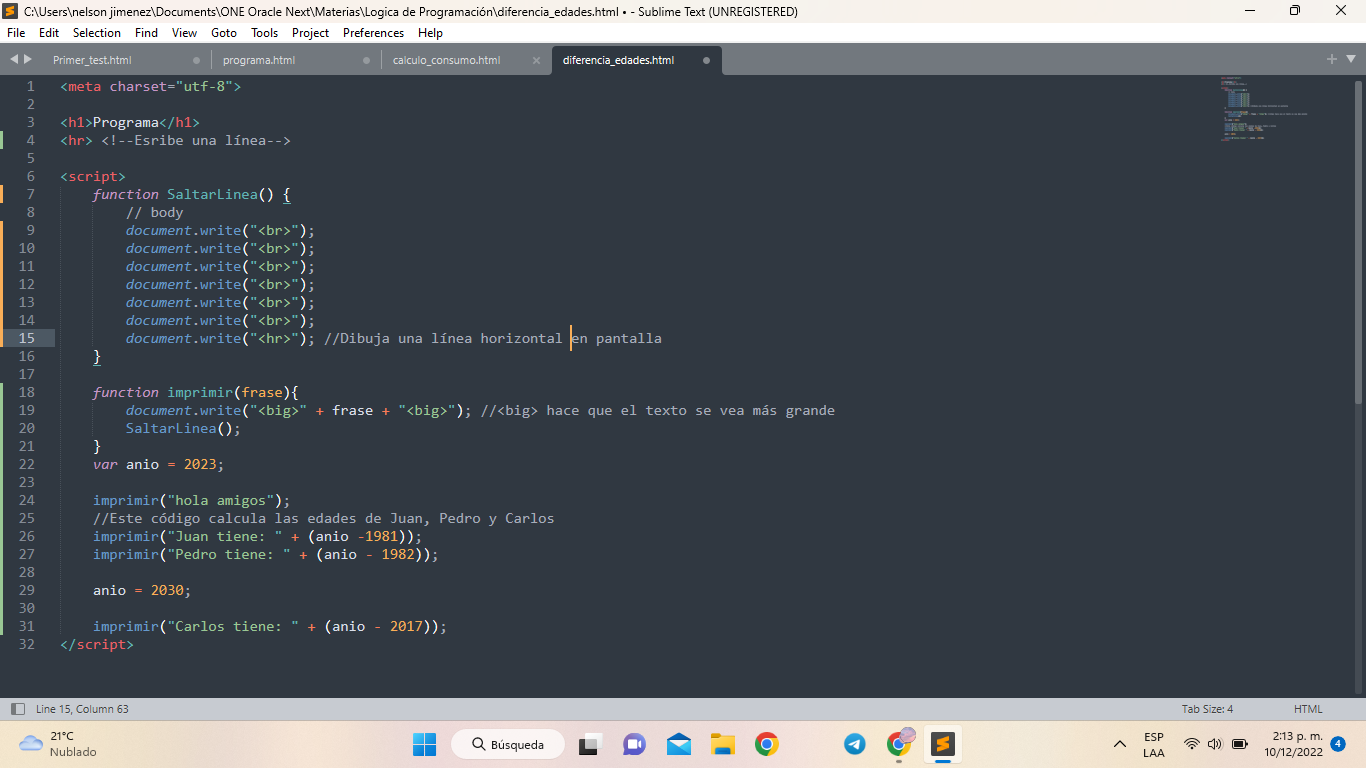Open the Help menu
The height and width of the screenshot is (768, 1366).
pyautogui.click(x=430, y=32)
